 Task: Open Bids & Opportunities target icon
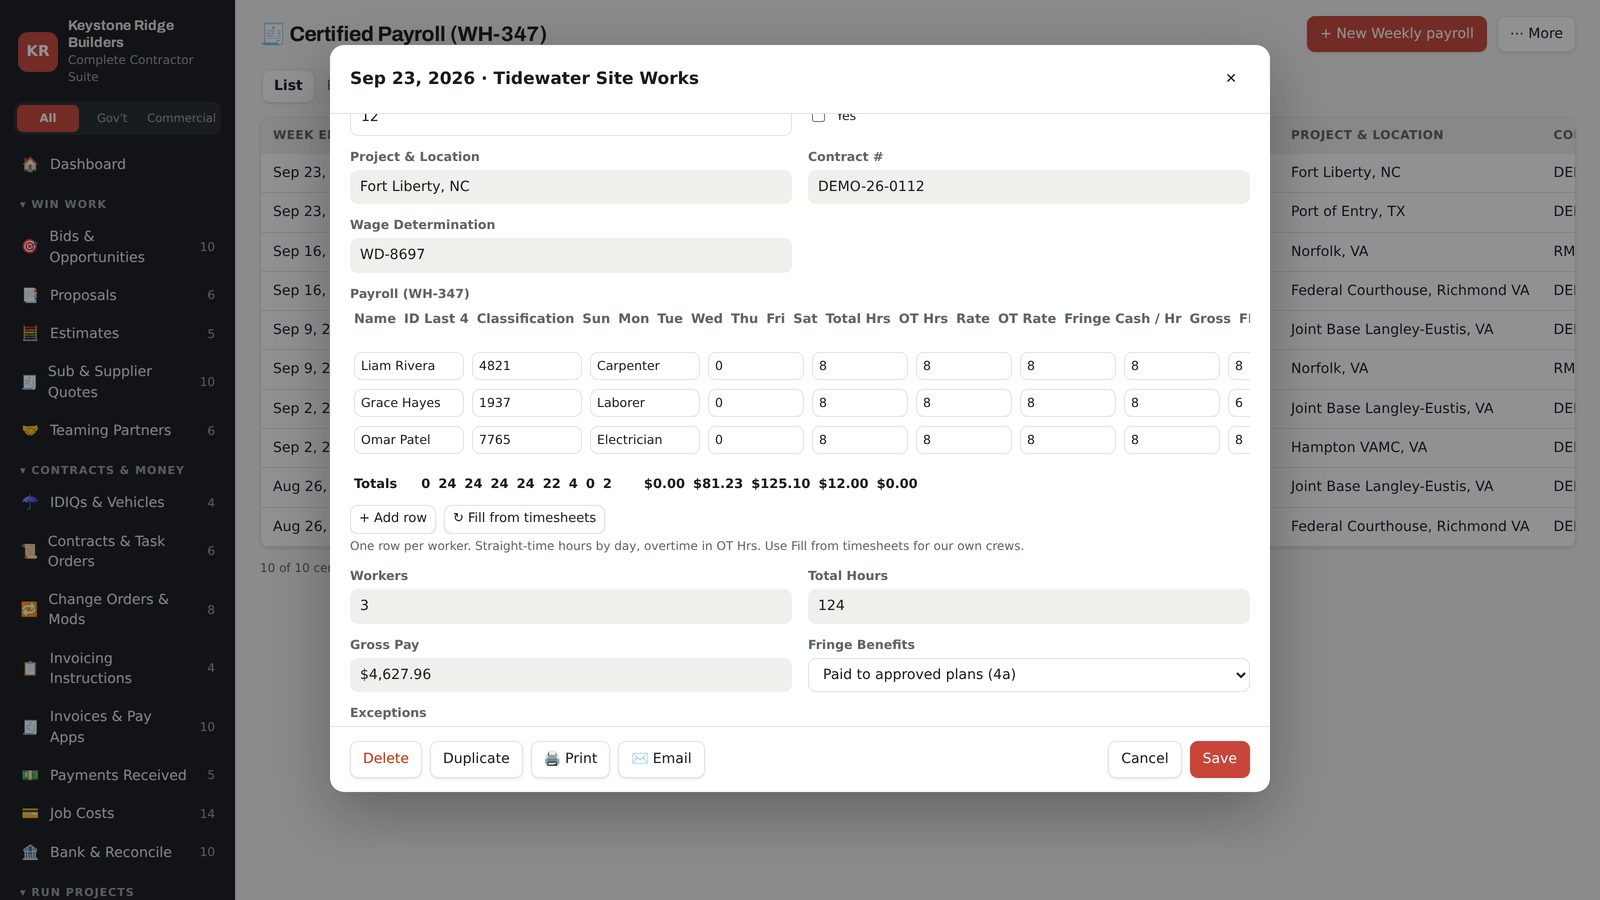click(30, 246)
